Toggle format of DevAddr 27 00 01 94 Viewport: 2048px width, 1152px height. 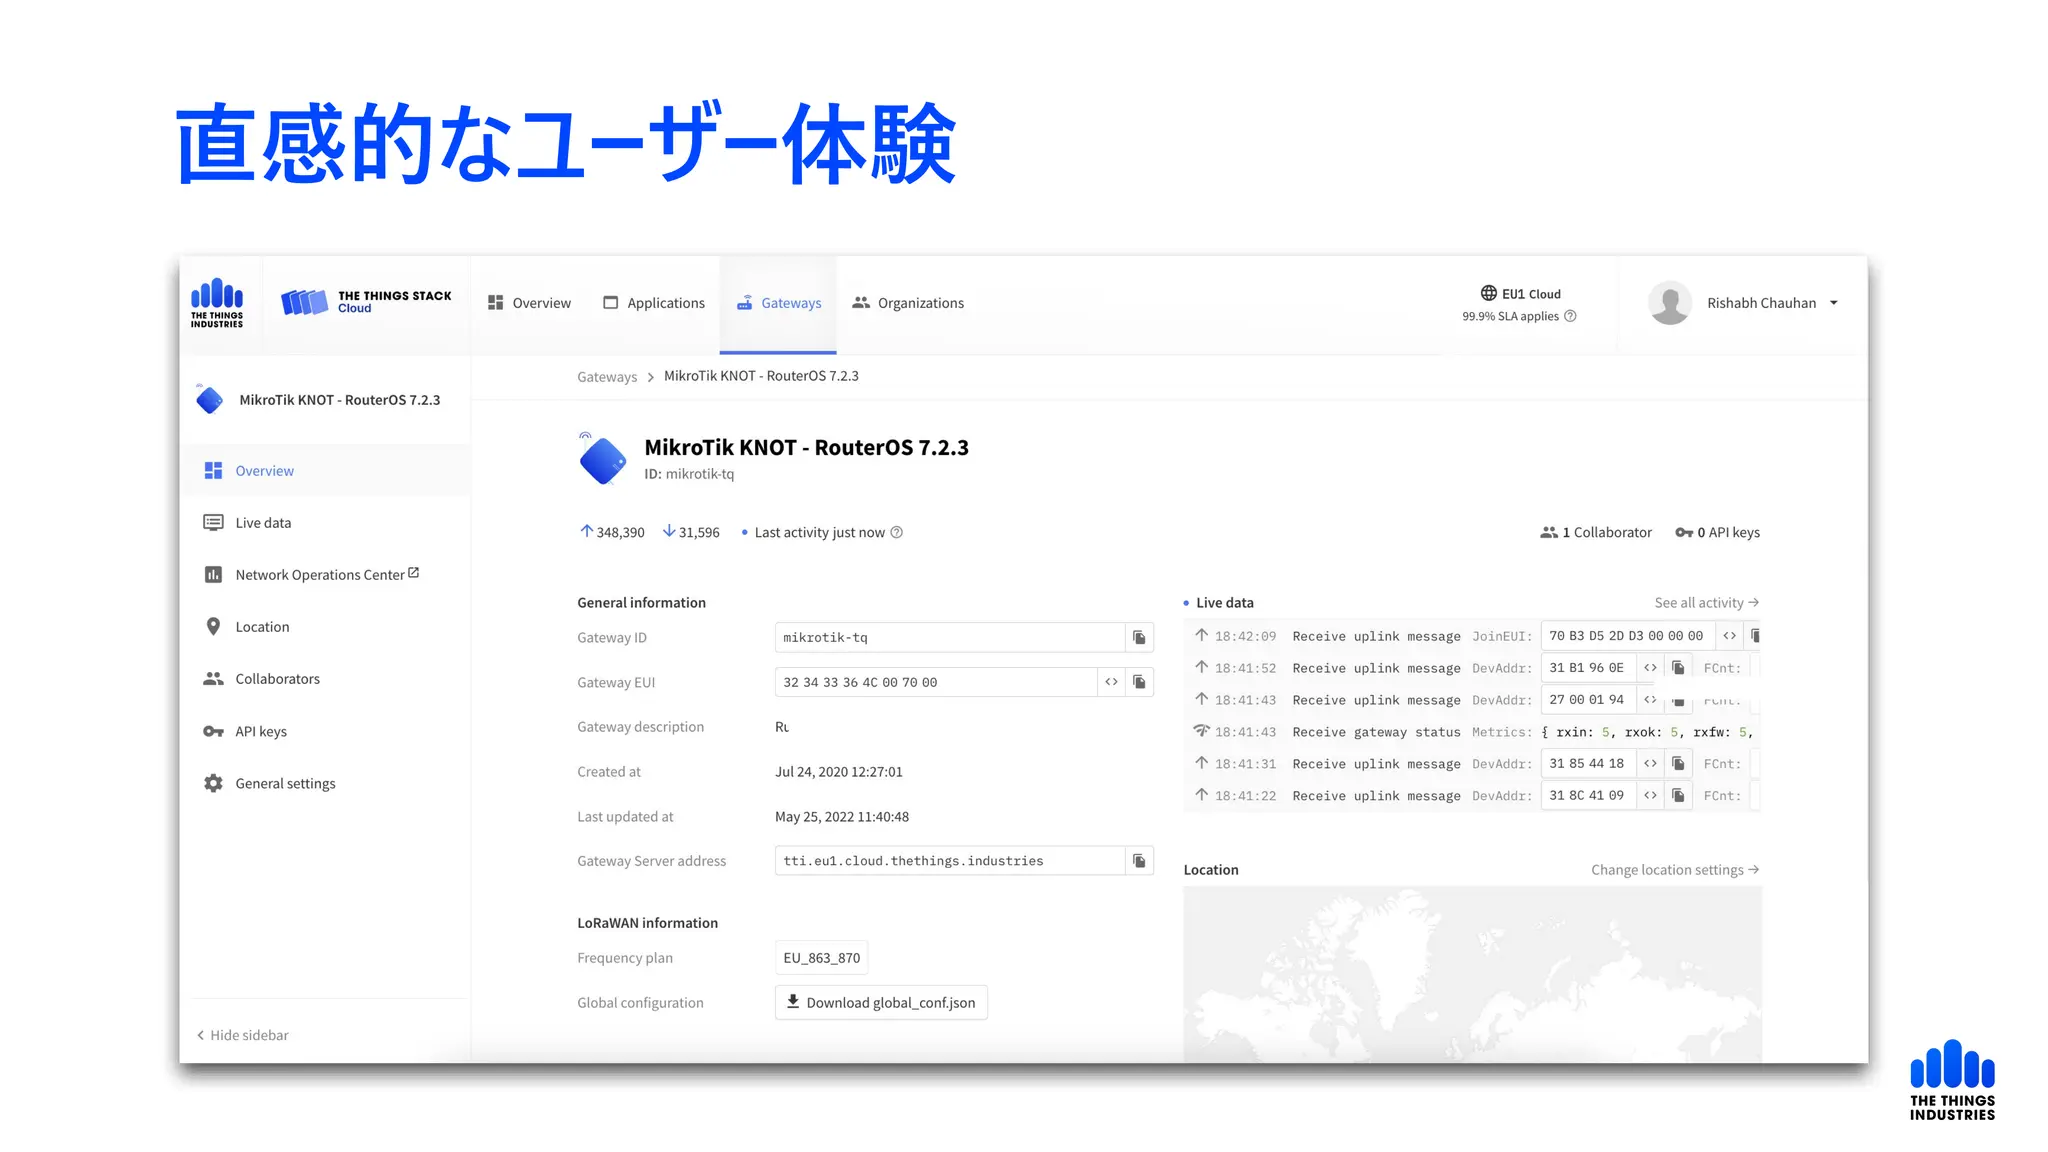pos(1650,700)
